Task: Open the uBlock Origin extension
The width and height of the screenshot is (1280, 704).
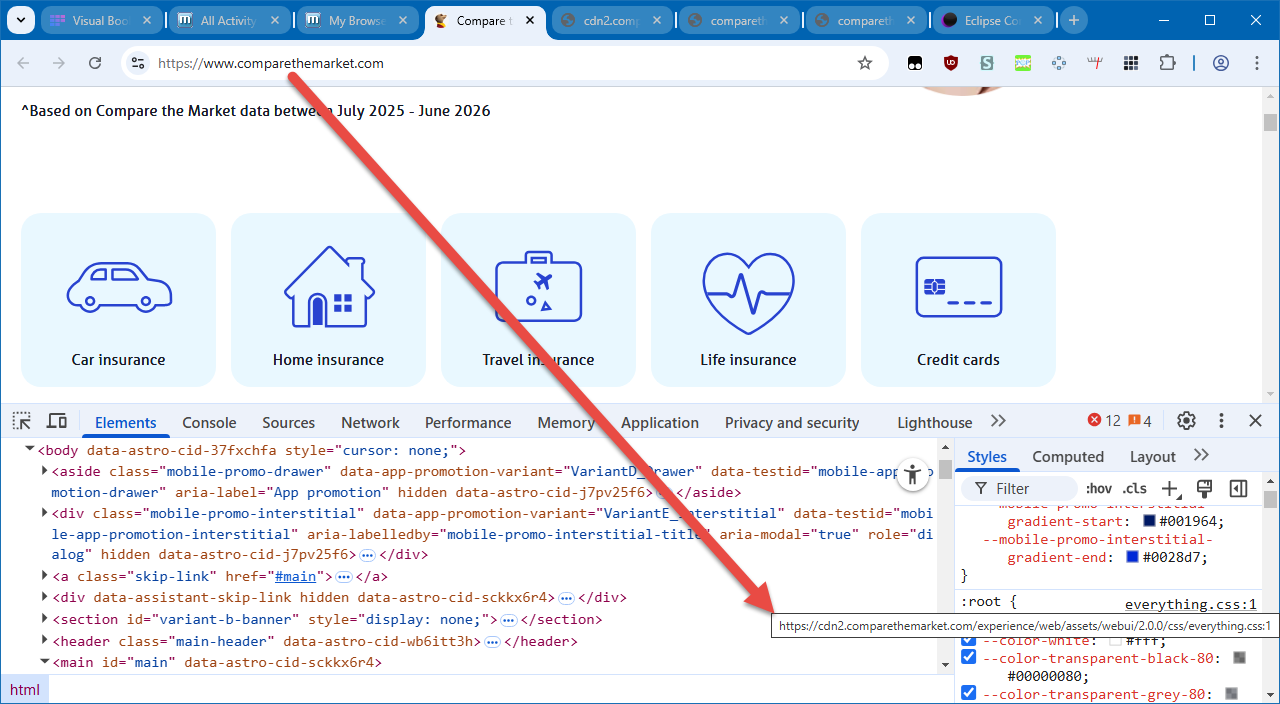Action: pos(951,63)
